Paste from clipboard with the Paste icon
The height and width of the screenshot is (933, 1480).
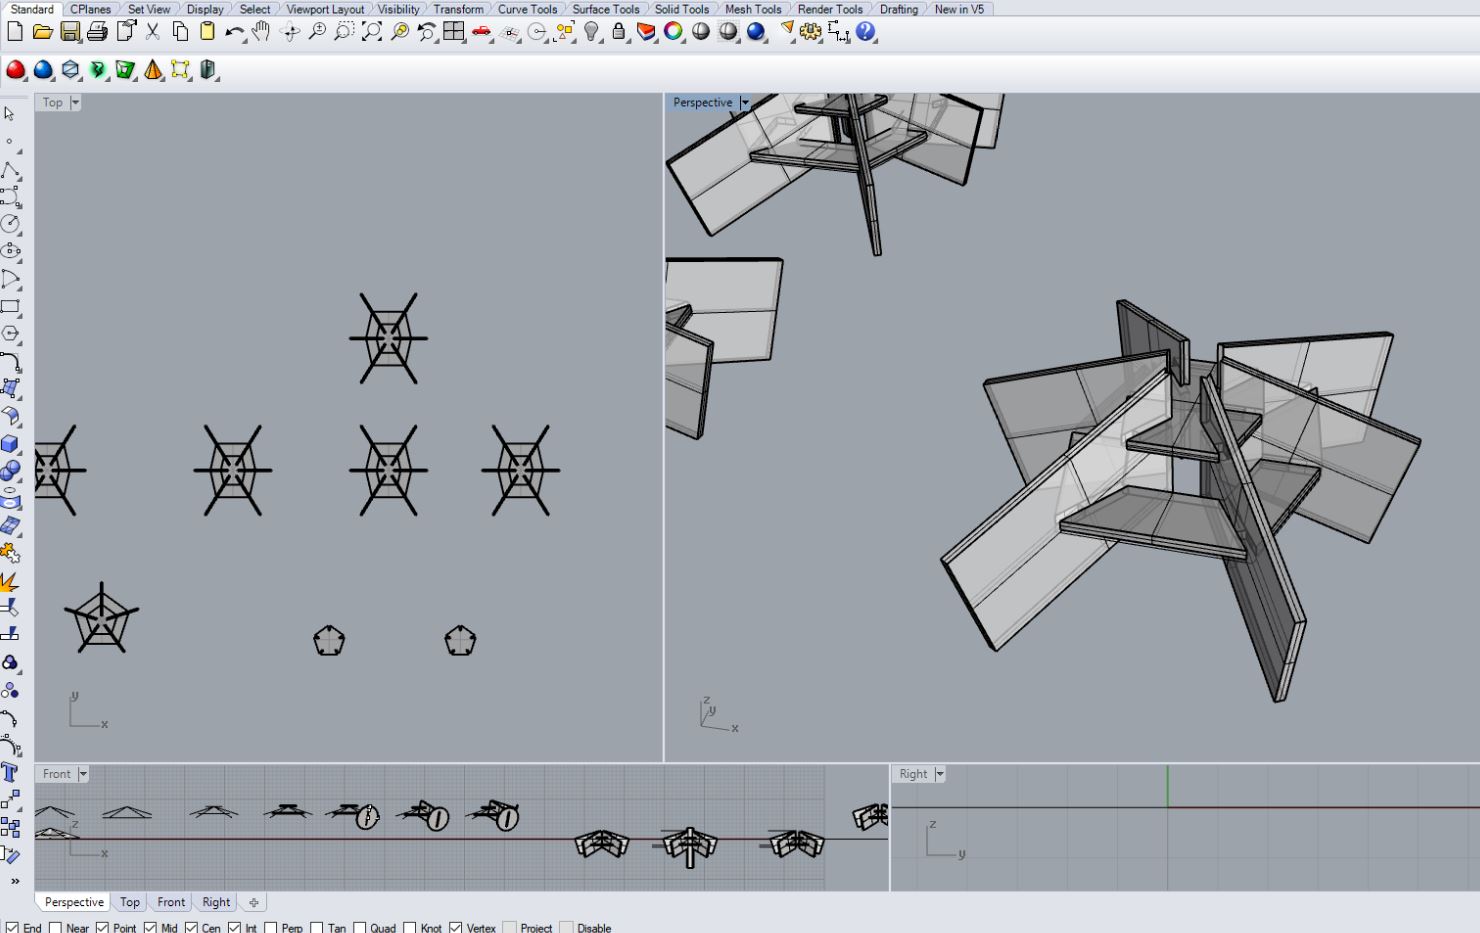pos(207,32)
